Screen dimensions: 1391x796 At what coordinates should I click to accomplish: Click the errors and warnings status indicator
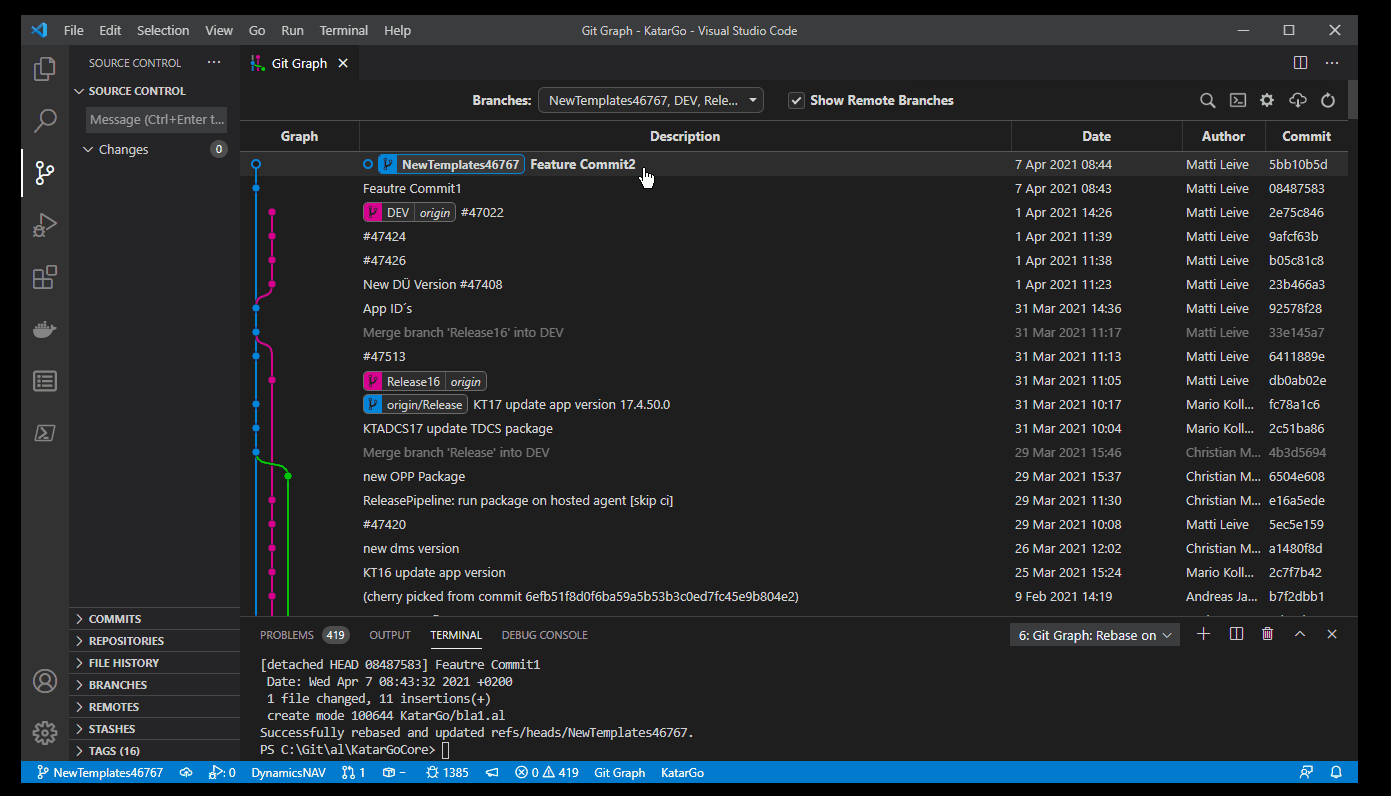[547, 773]
